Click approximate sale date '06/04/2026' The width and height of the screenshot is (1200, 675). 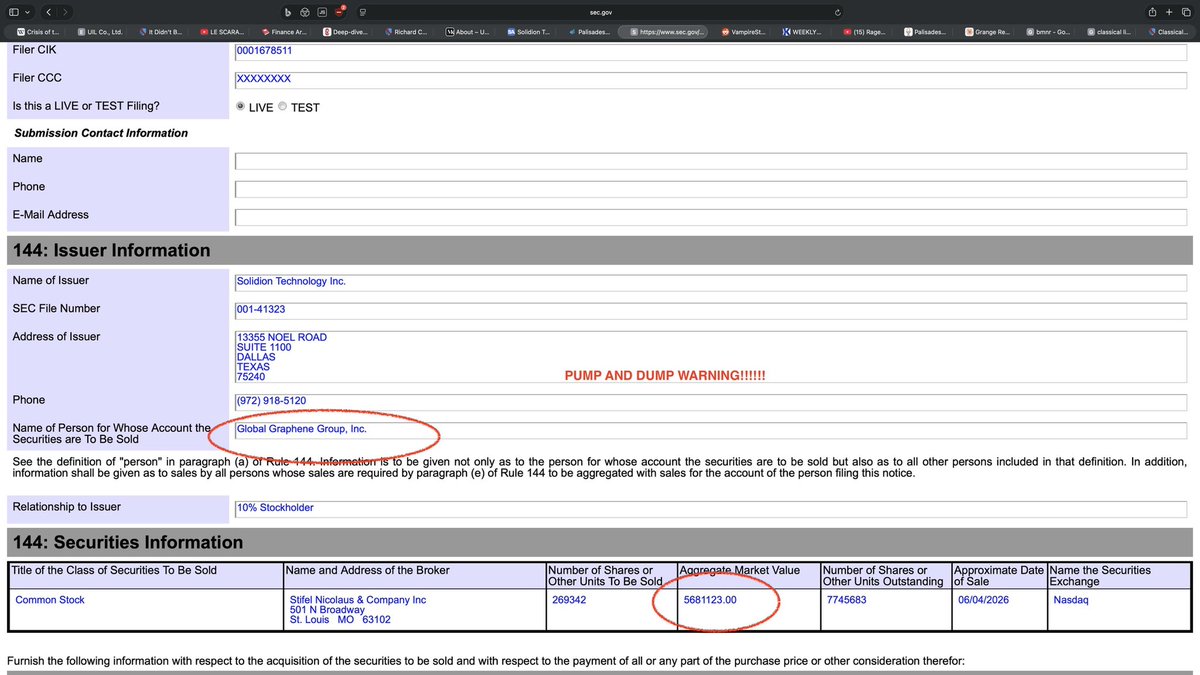pyautogui.click(x=985, y=600)
